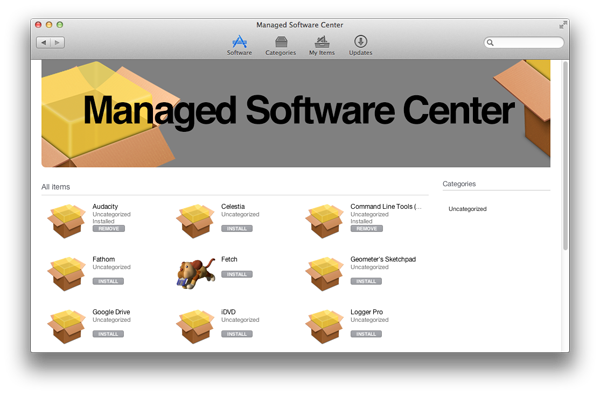Click the magnifying glass search icon
600x395 pixels.
pyautogui.click(x=490, y=42)
